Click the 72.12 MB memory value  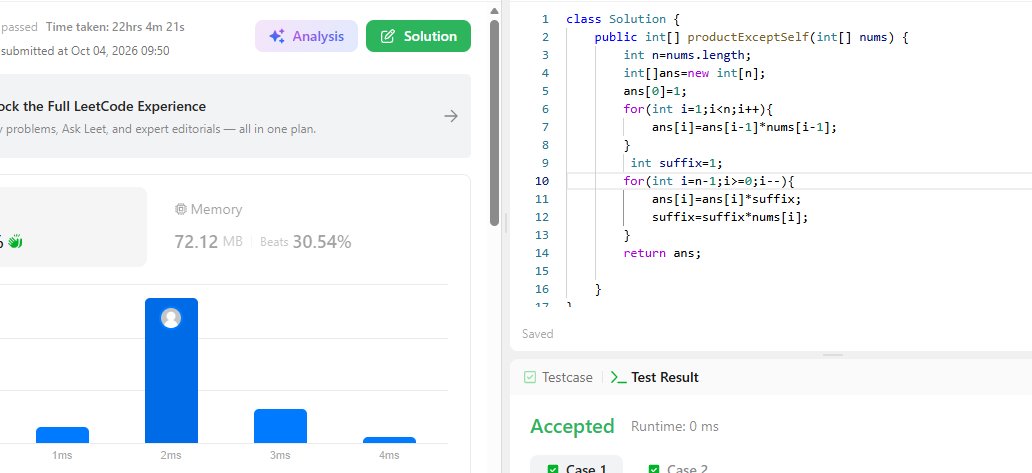tap(208, 241)
